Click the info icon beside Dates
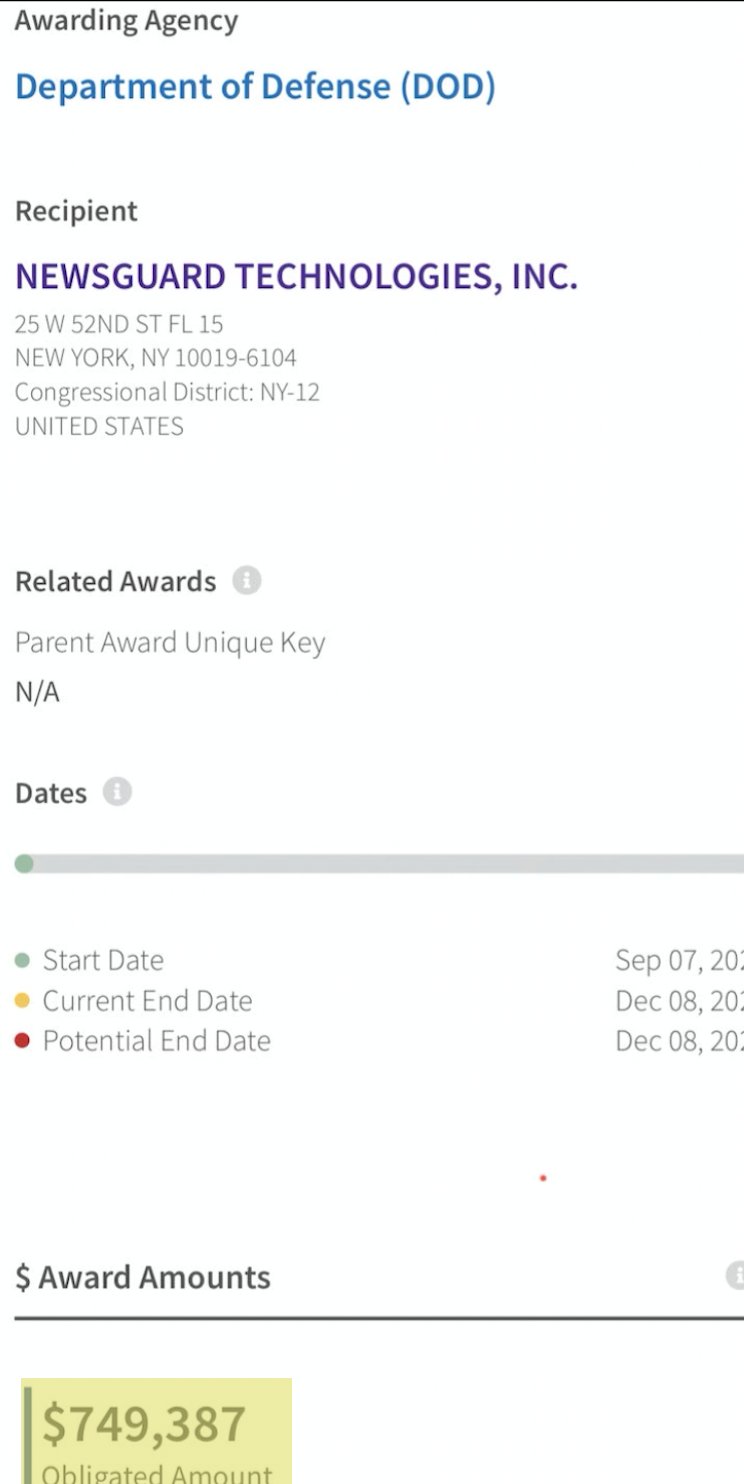The image size is (744, 1484). click(x=117, y=793)
